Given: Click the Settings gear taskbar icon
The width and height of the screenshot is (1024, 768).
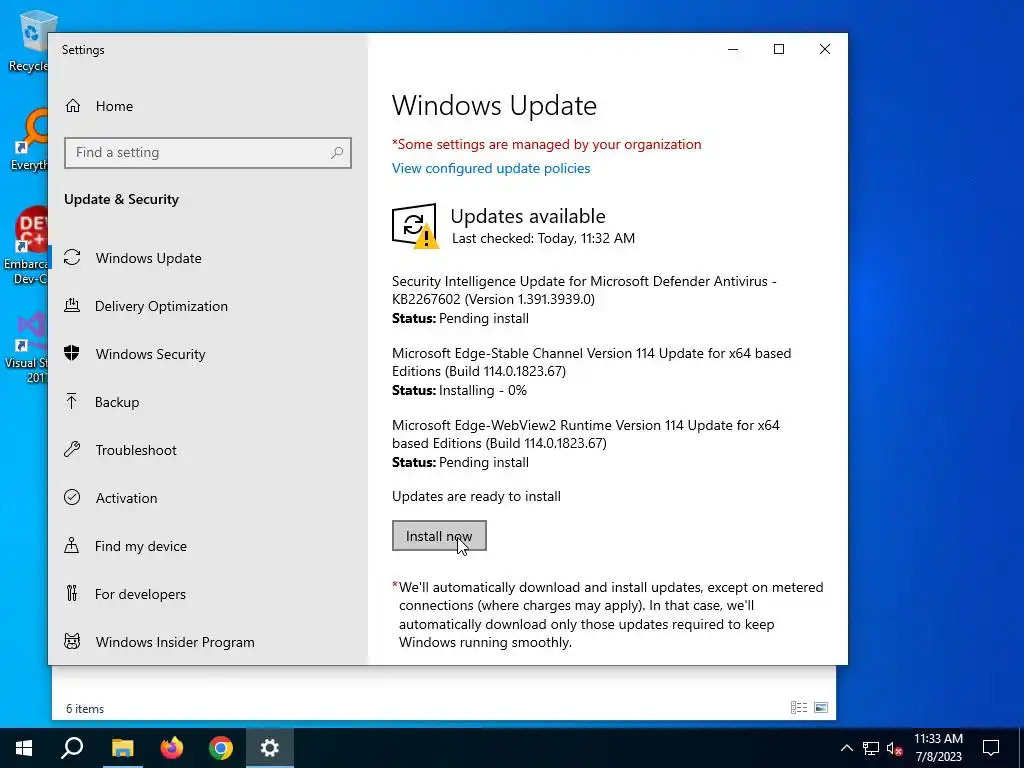Looking at the screenshot, I should [x=270, y=748].
